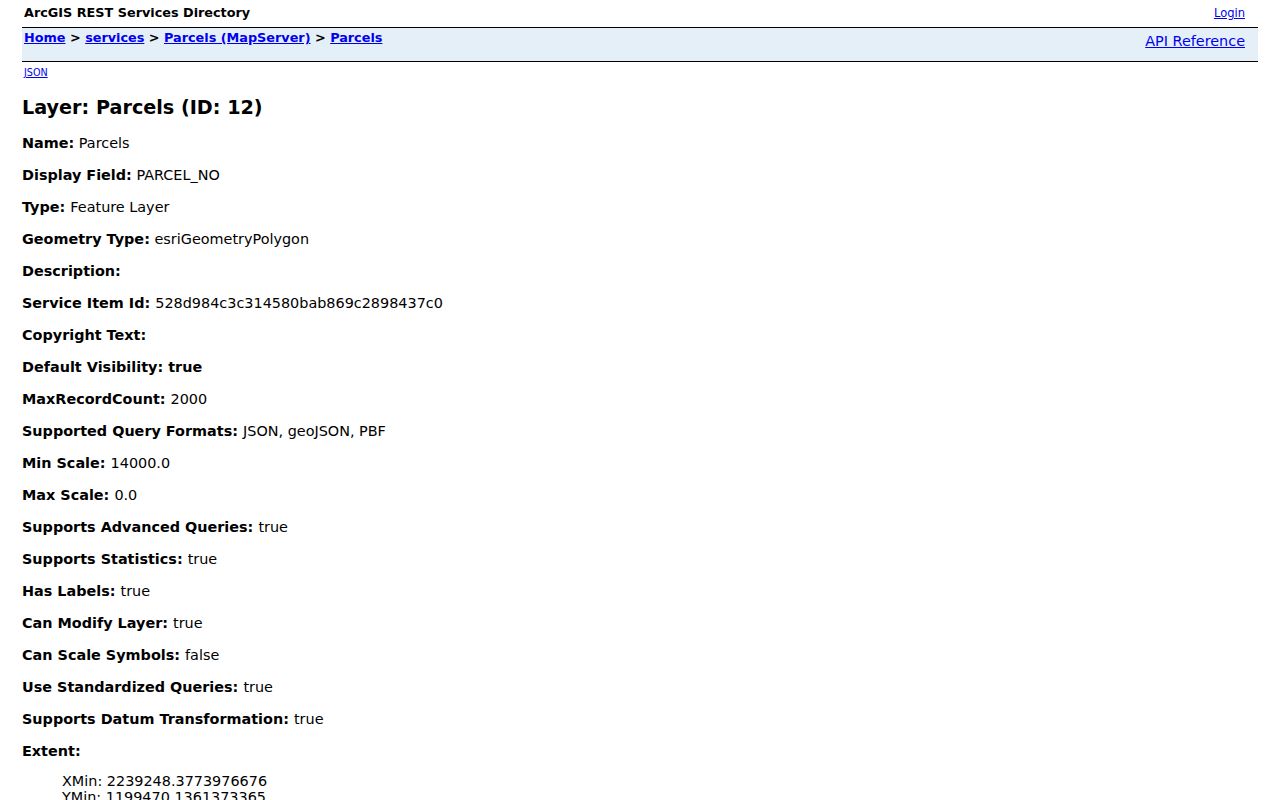
Task: Click the Min Scale value 14000.0
Action: 140,463
